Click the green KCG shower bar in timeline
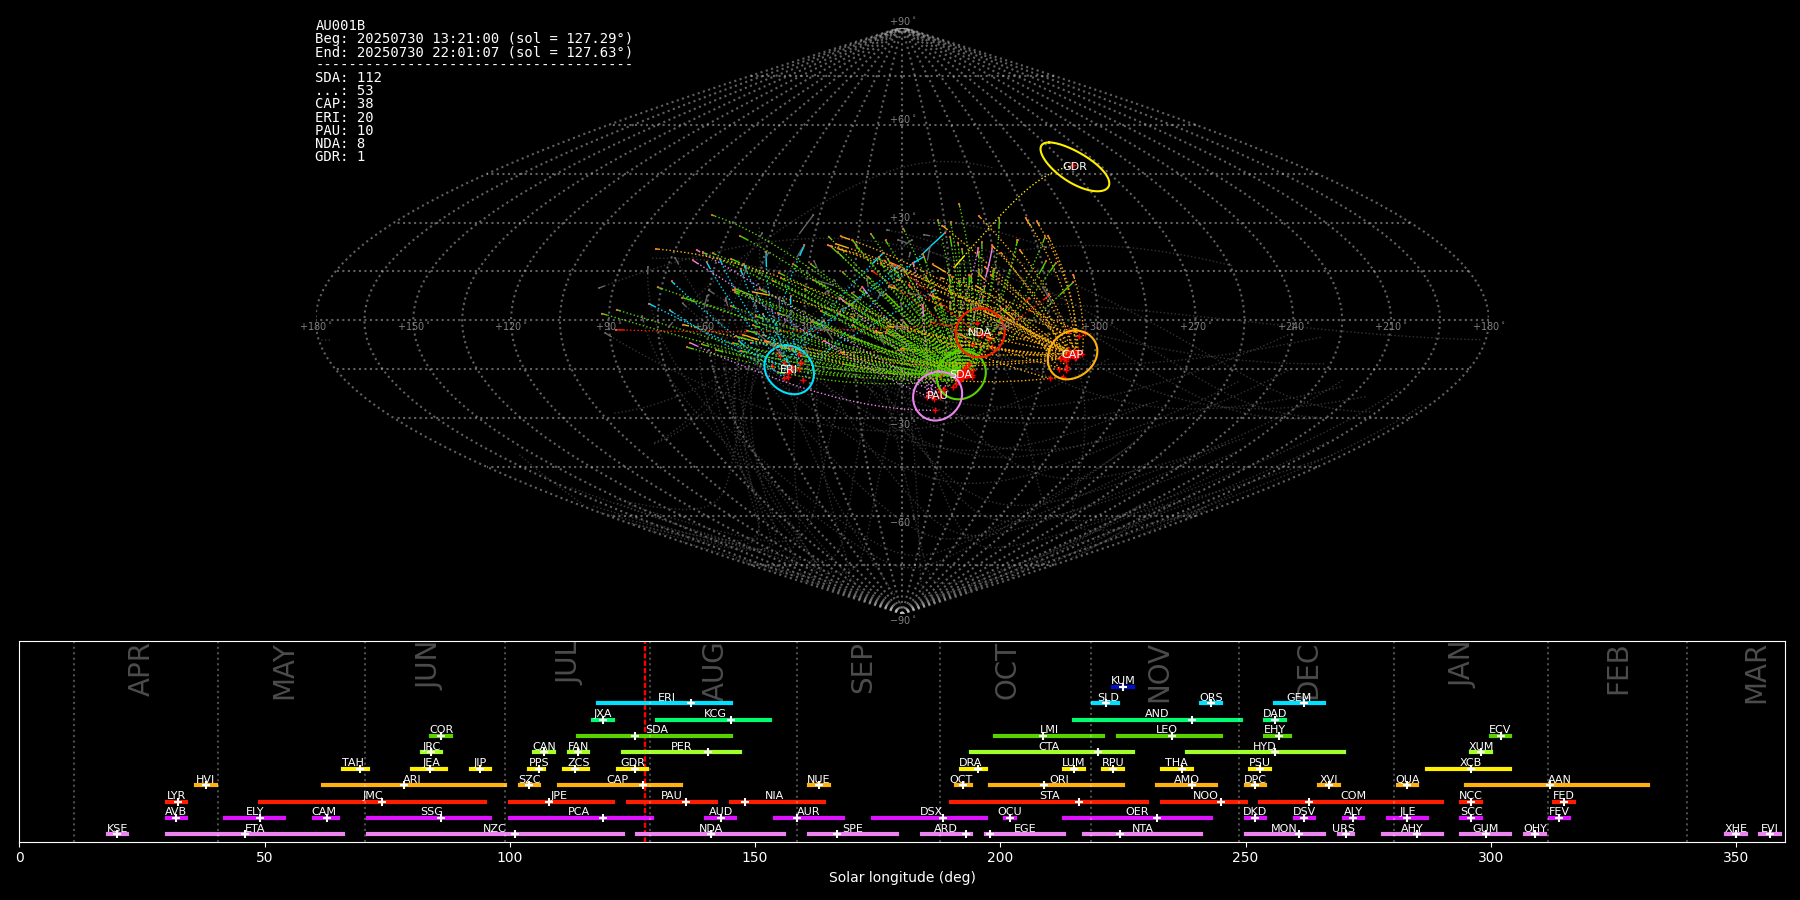Viewport: 1800px width, 900px height. [x=713, y=719]
